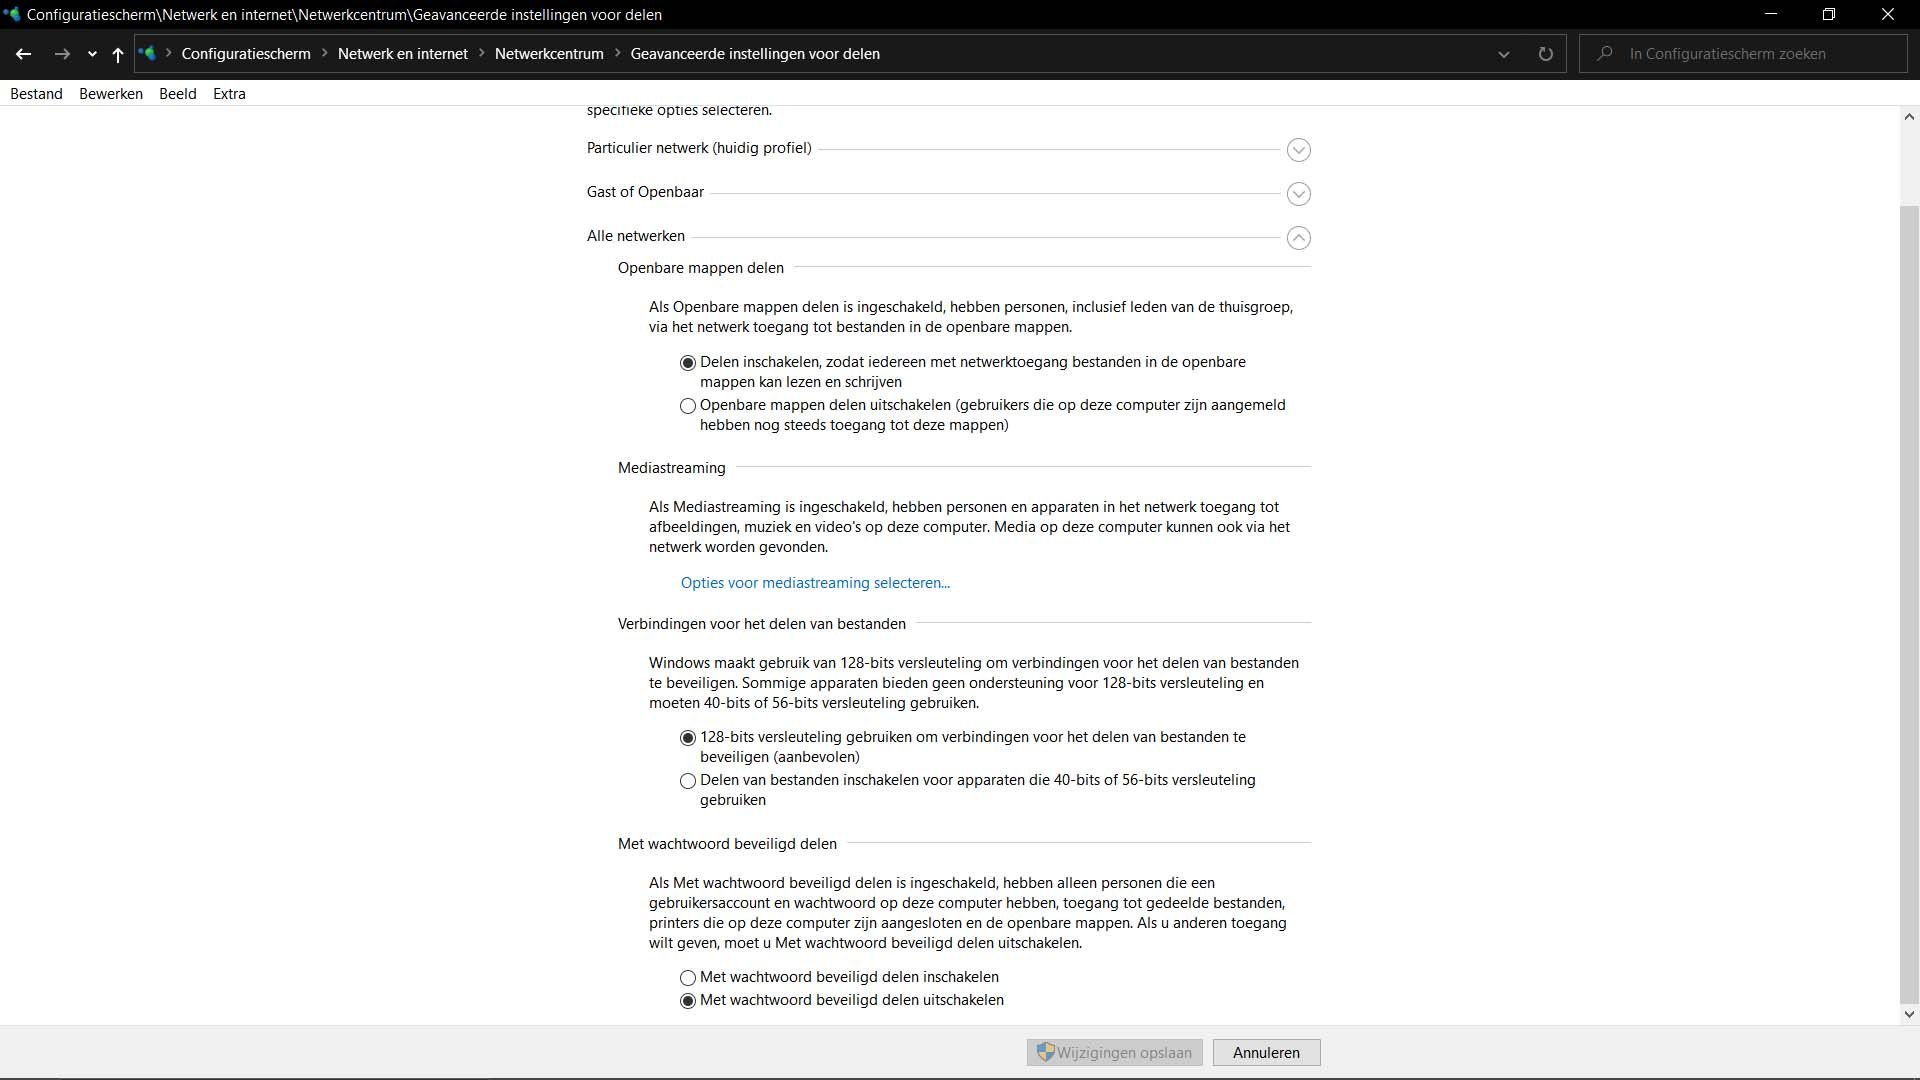The width and height of the screenshot is (1920, 1080).
Task: Click the network icon in address bar
Action: (x=148, y=54)
